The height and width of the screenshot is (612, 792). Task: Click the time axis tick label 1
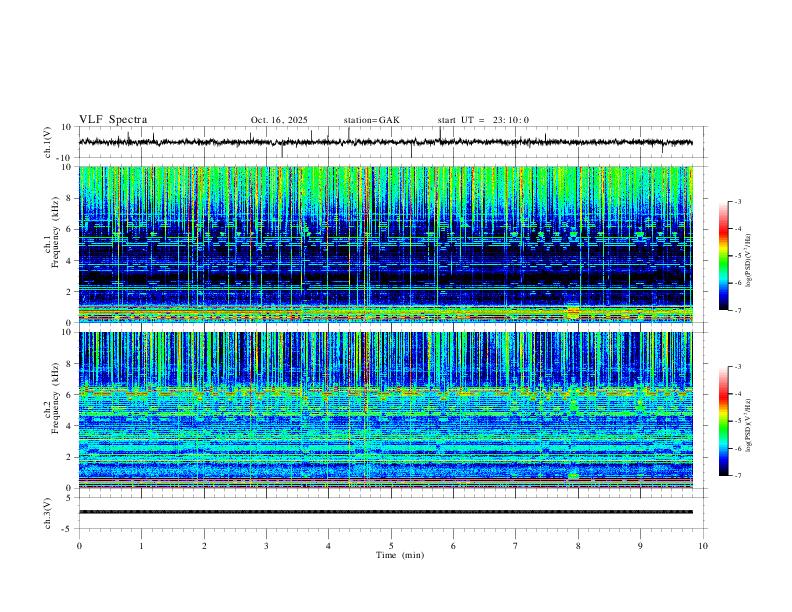pyautogui.click(x=141, y=546)
